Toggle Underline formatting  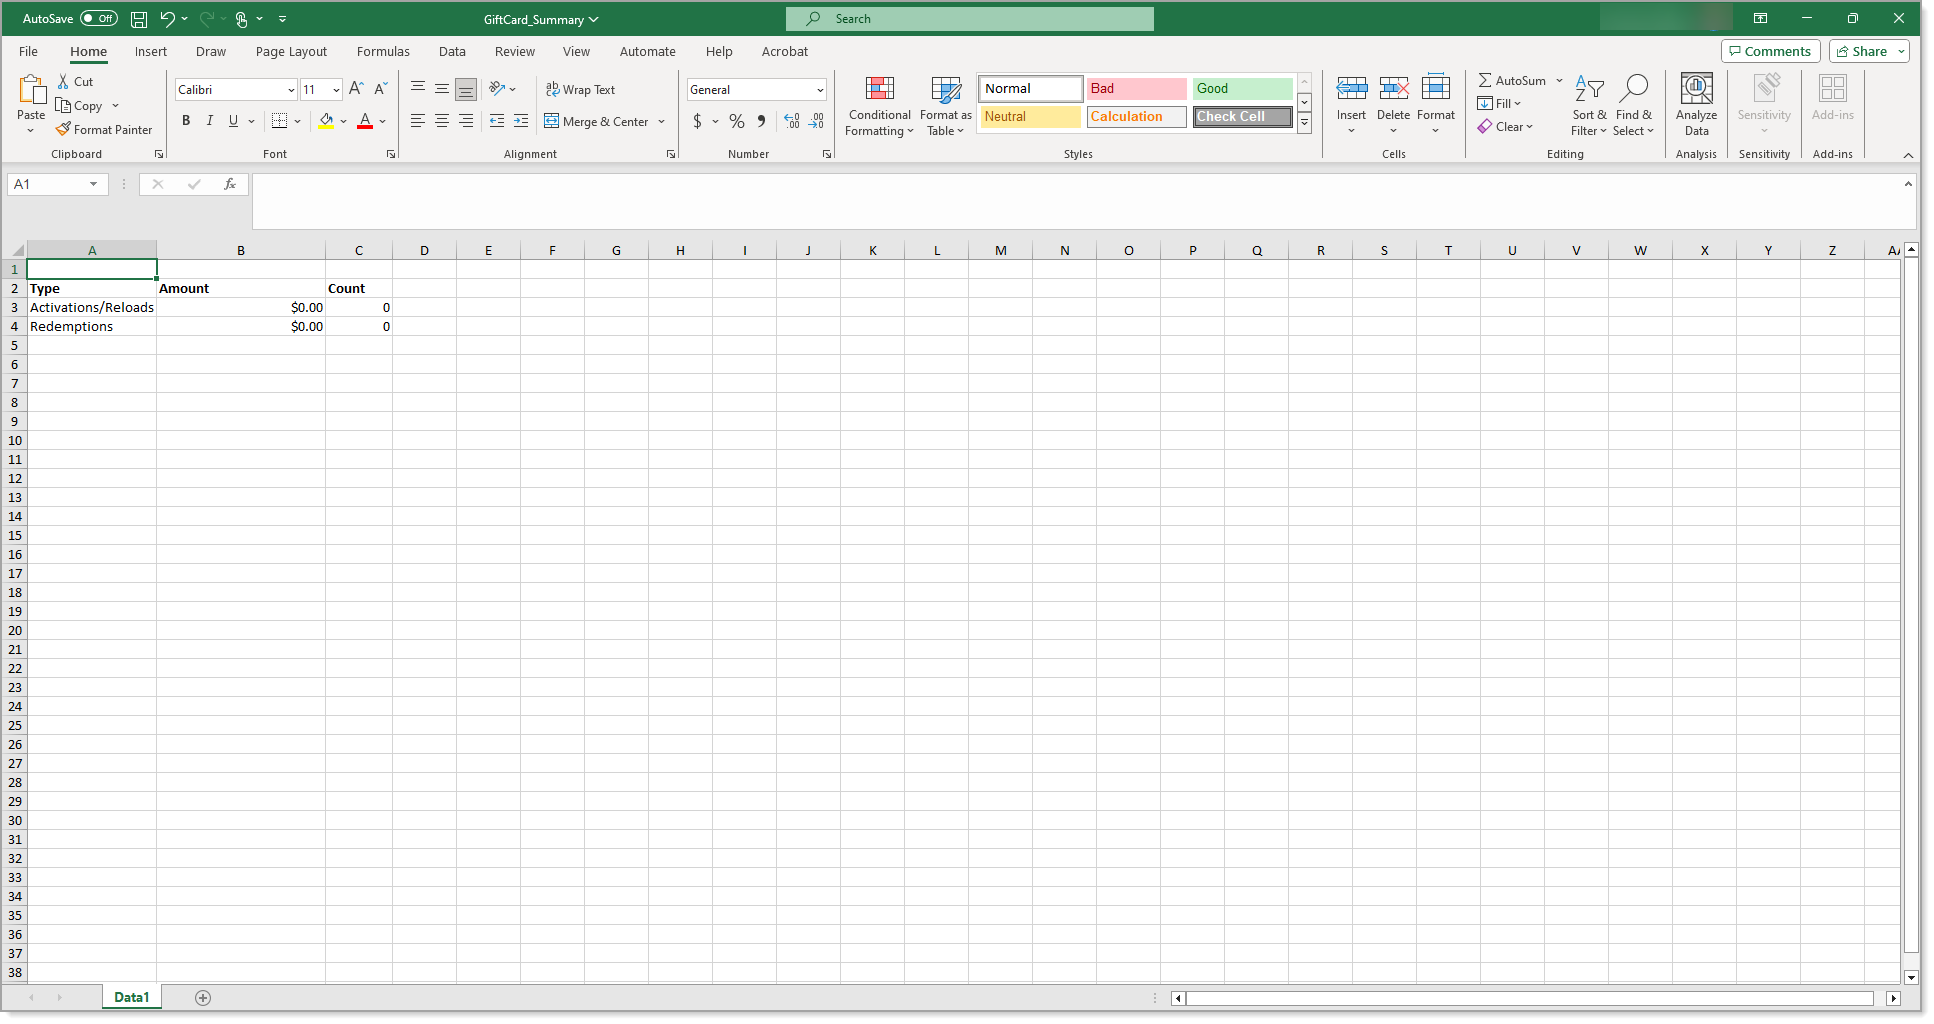(233, 121)
